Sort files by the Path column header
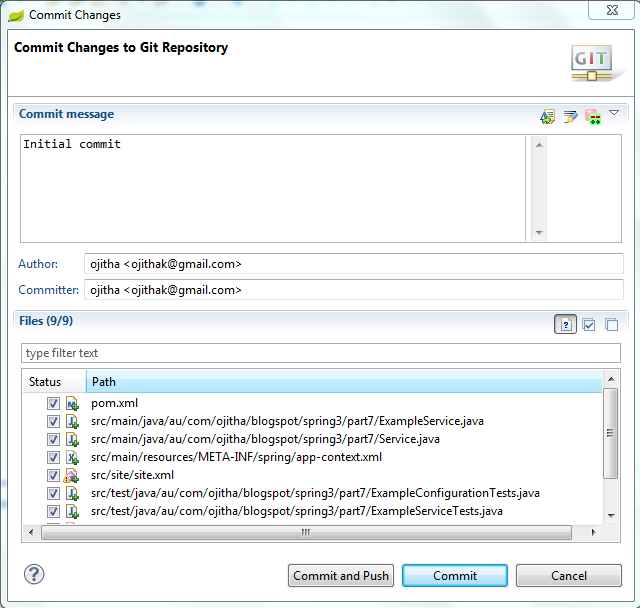The image size is (640, 608). 344,382
